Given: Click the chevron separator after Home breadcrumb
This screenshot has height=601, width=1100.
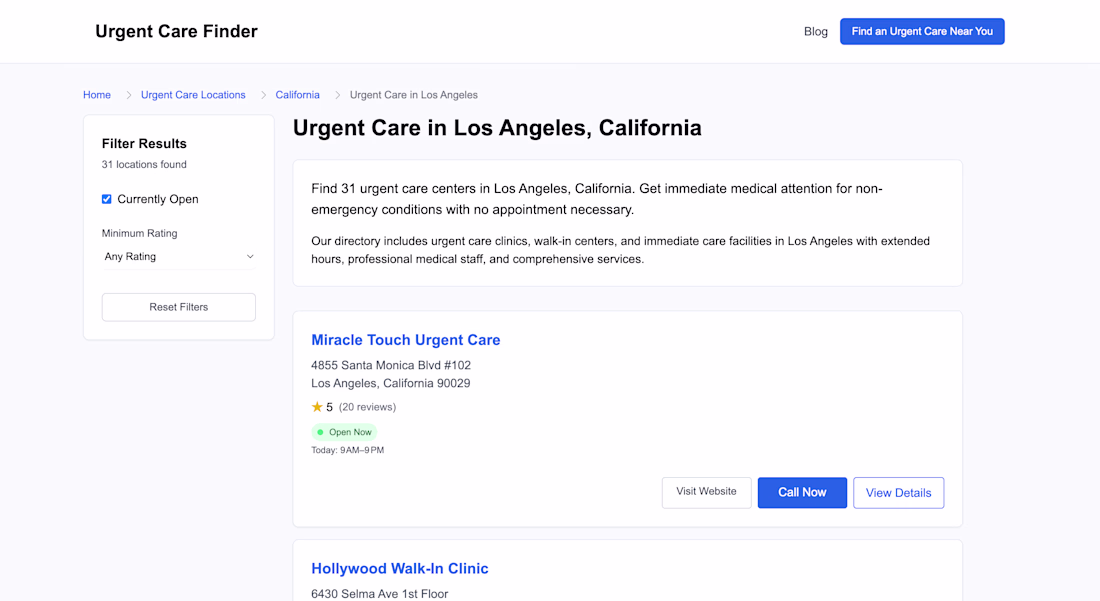Looking at the screenshot, I should coord(128,95).
